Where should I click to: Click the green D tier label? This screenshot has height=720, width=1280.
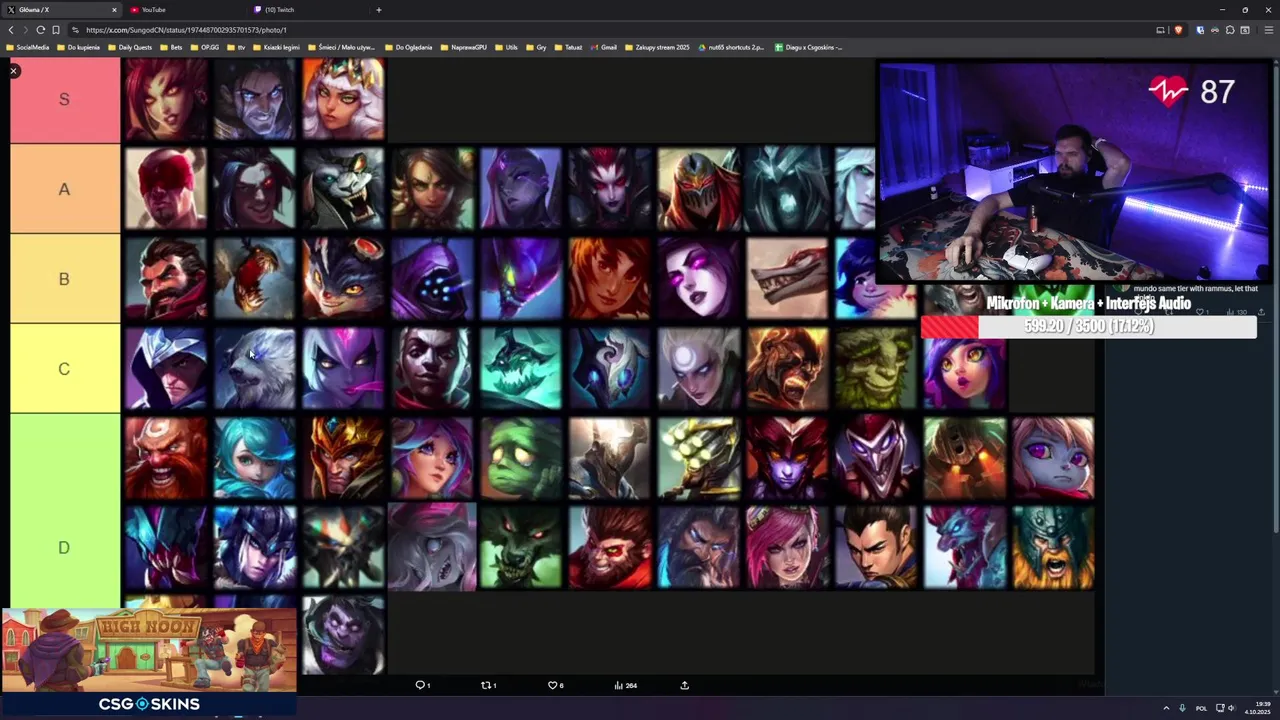point(65,547)
